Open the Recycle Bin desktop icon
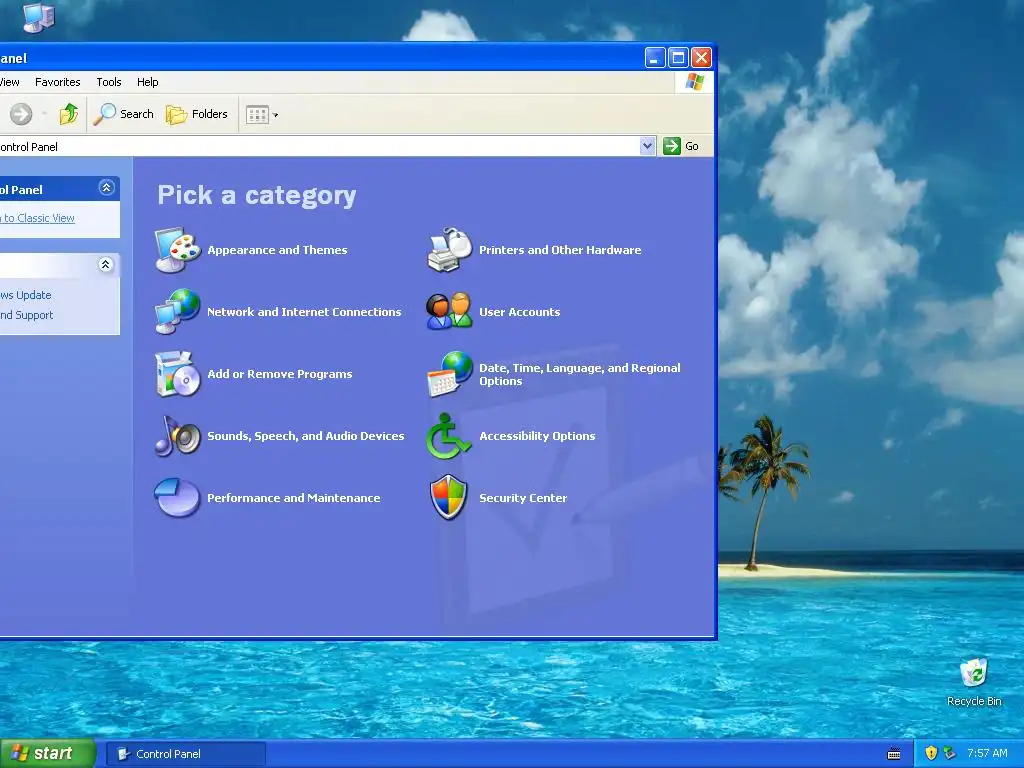Viewport: 1024px width, 768px height. tap(974, 683)
